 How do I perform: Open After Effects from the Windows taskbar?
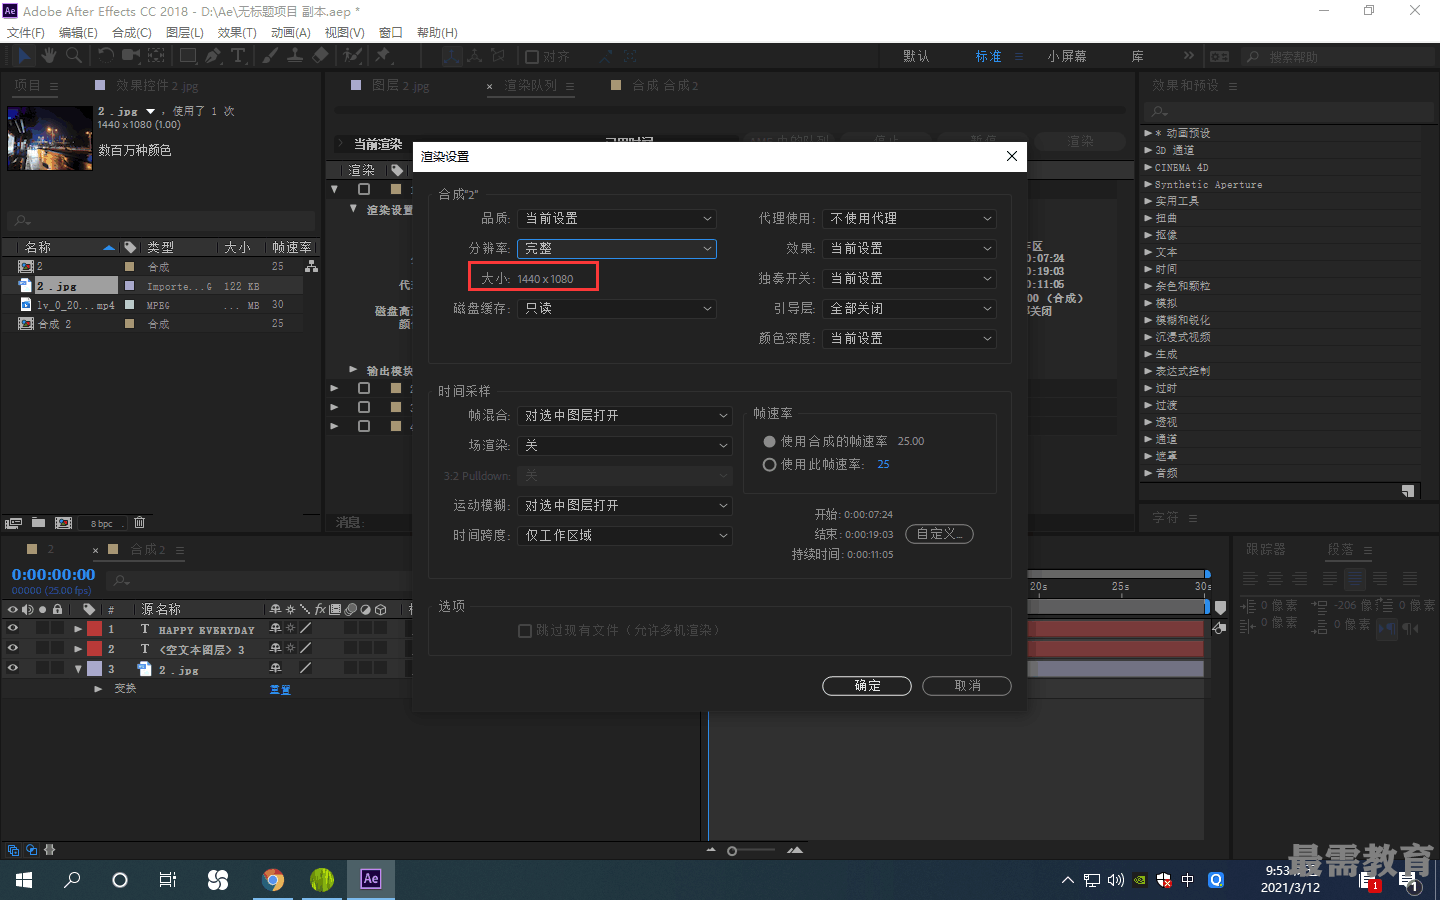371,879
